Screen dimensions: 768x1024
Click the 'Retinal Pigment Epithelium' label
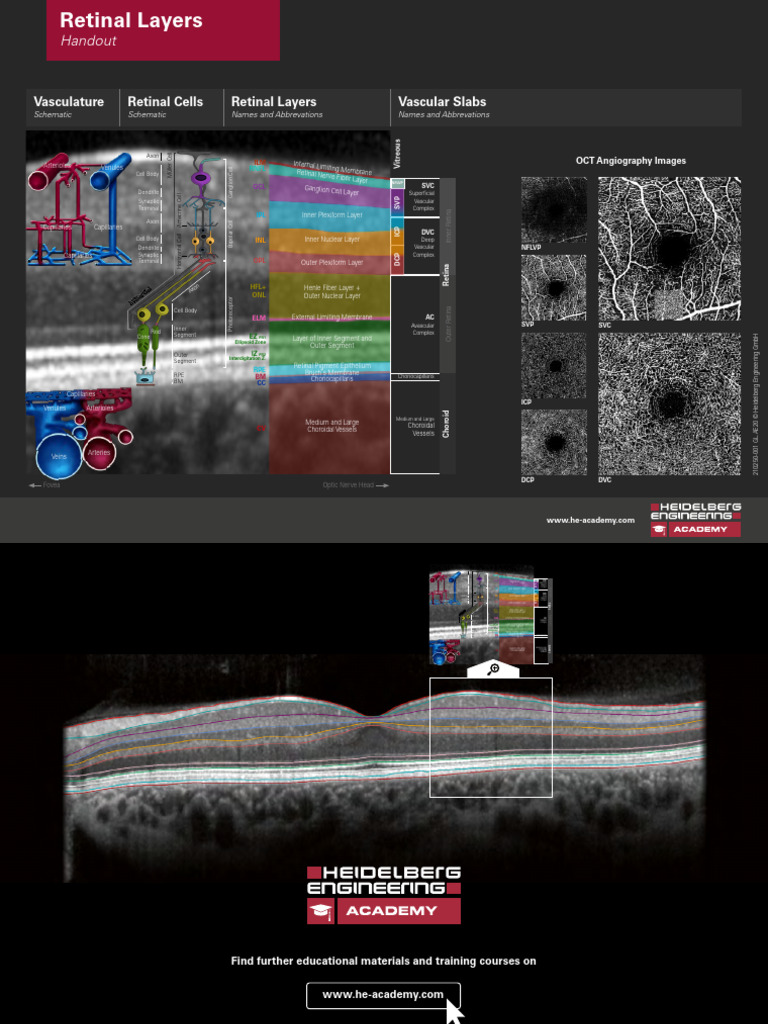332,366
